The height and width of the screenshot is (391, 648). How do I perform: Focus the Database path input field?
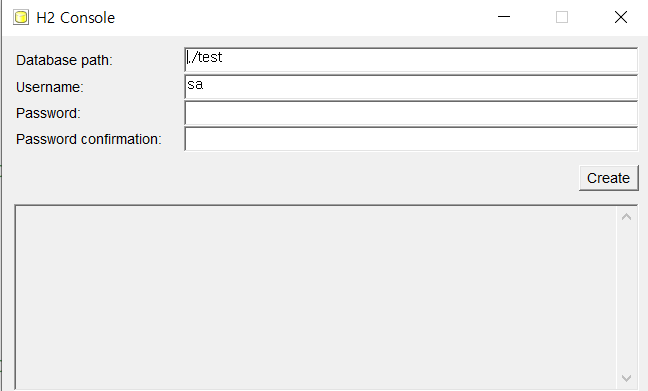tap(411, 60)
